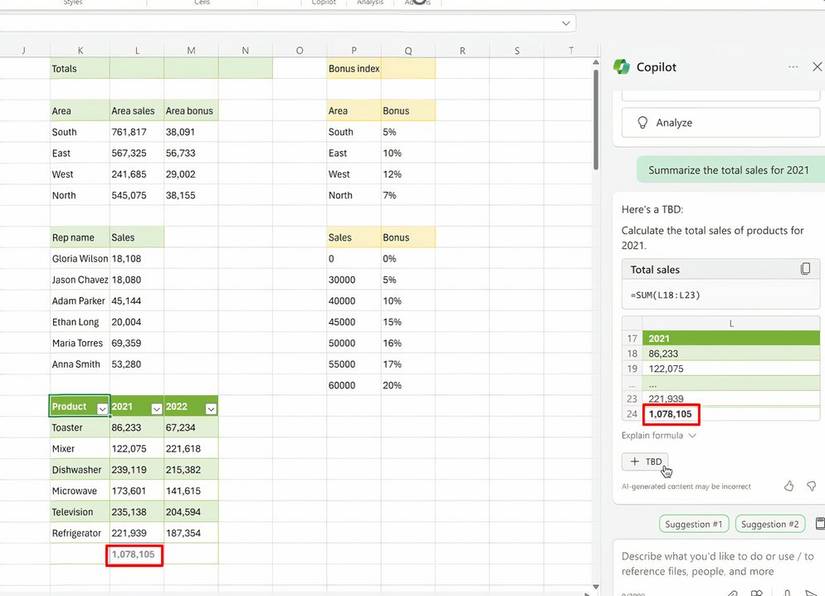The width and height of the screenshot is (825, 596).
Task: Open the prompt guide icon beside suggestions
Action: click(820, 524)
